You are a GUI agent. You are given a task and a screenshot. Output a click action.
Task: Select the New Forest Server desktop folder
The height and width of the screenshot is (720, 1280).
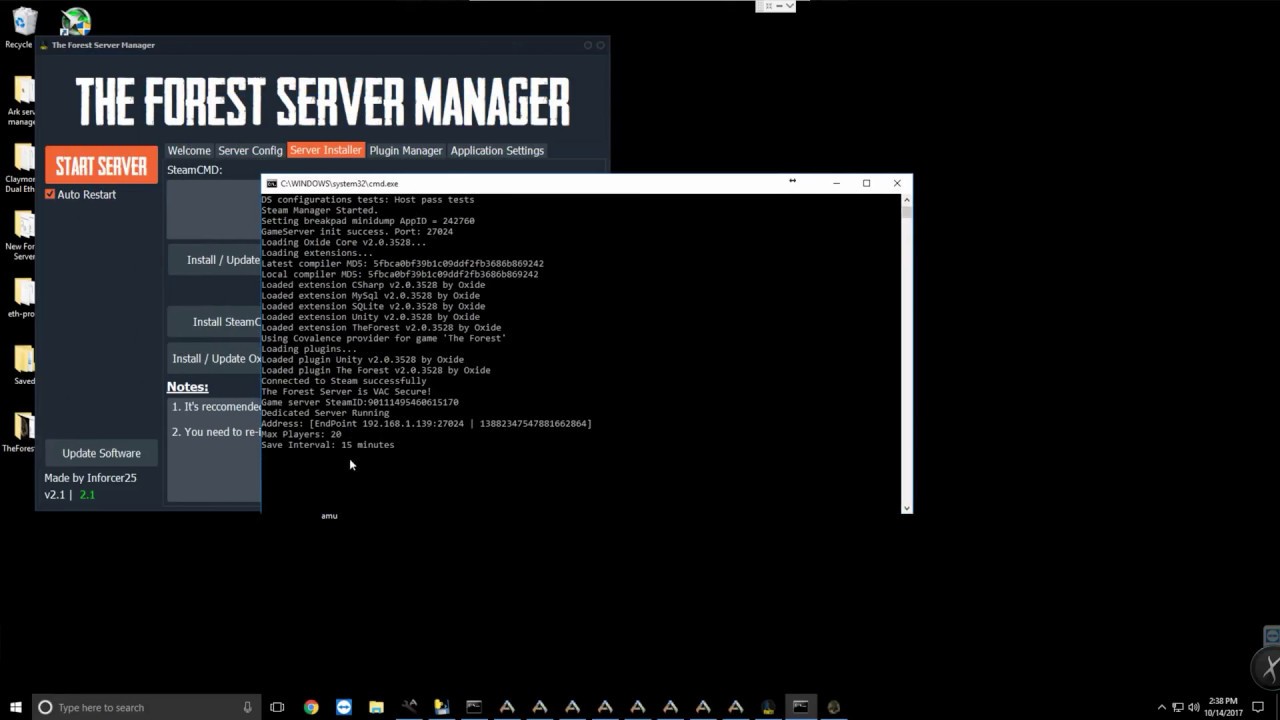click(21, 237)
